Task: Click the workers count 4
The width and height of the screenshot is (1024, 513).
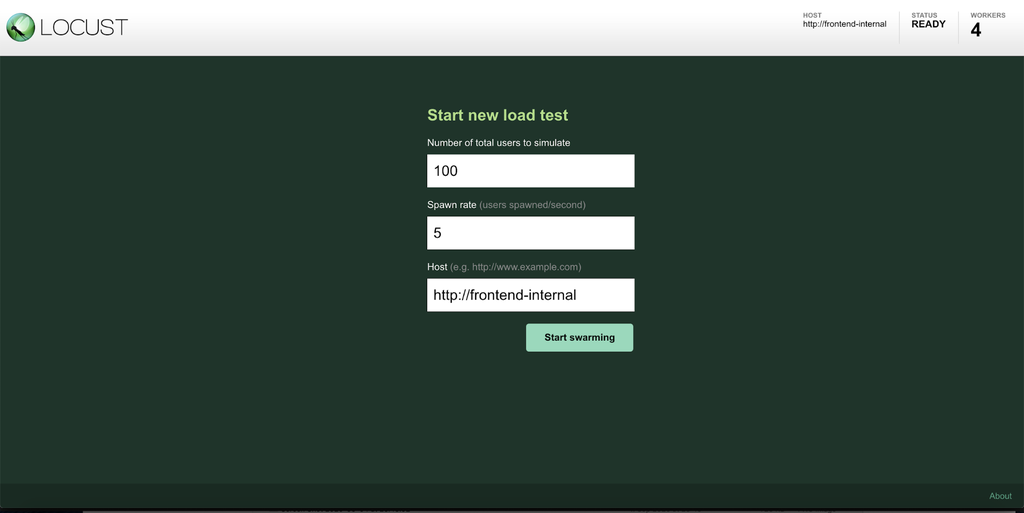Action: click(x=976, y=30)
